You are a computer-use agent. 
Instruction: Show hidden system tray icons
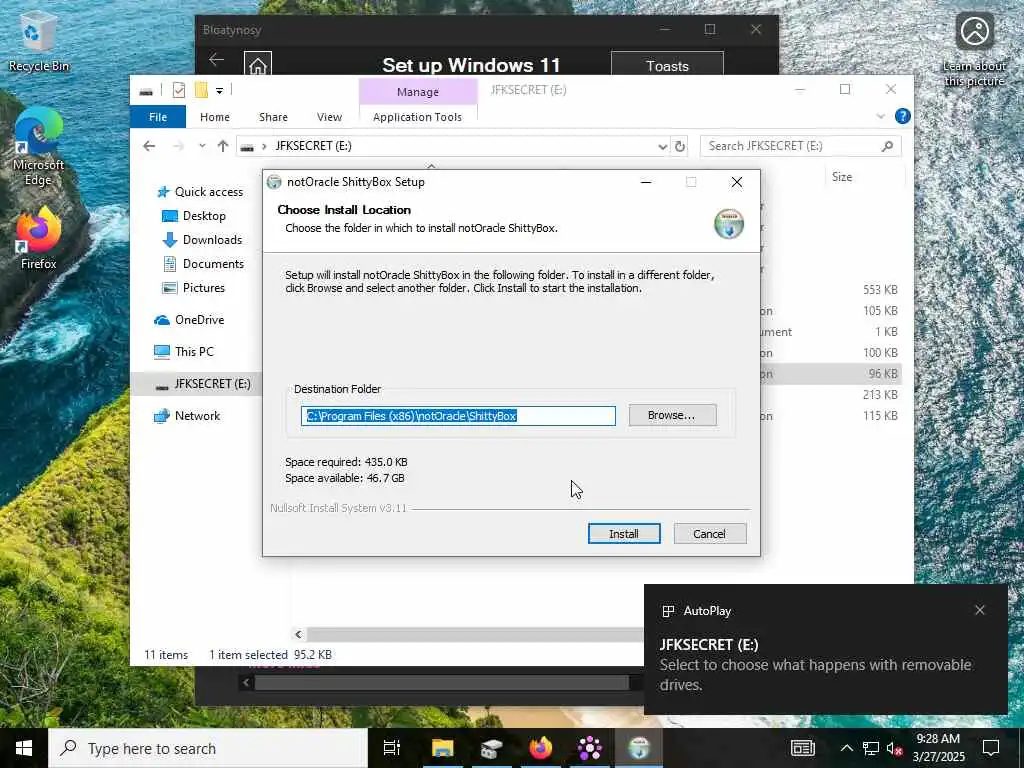(846, 748)
